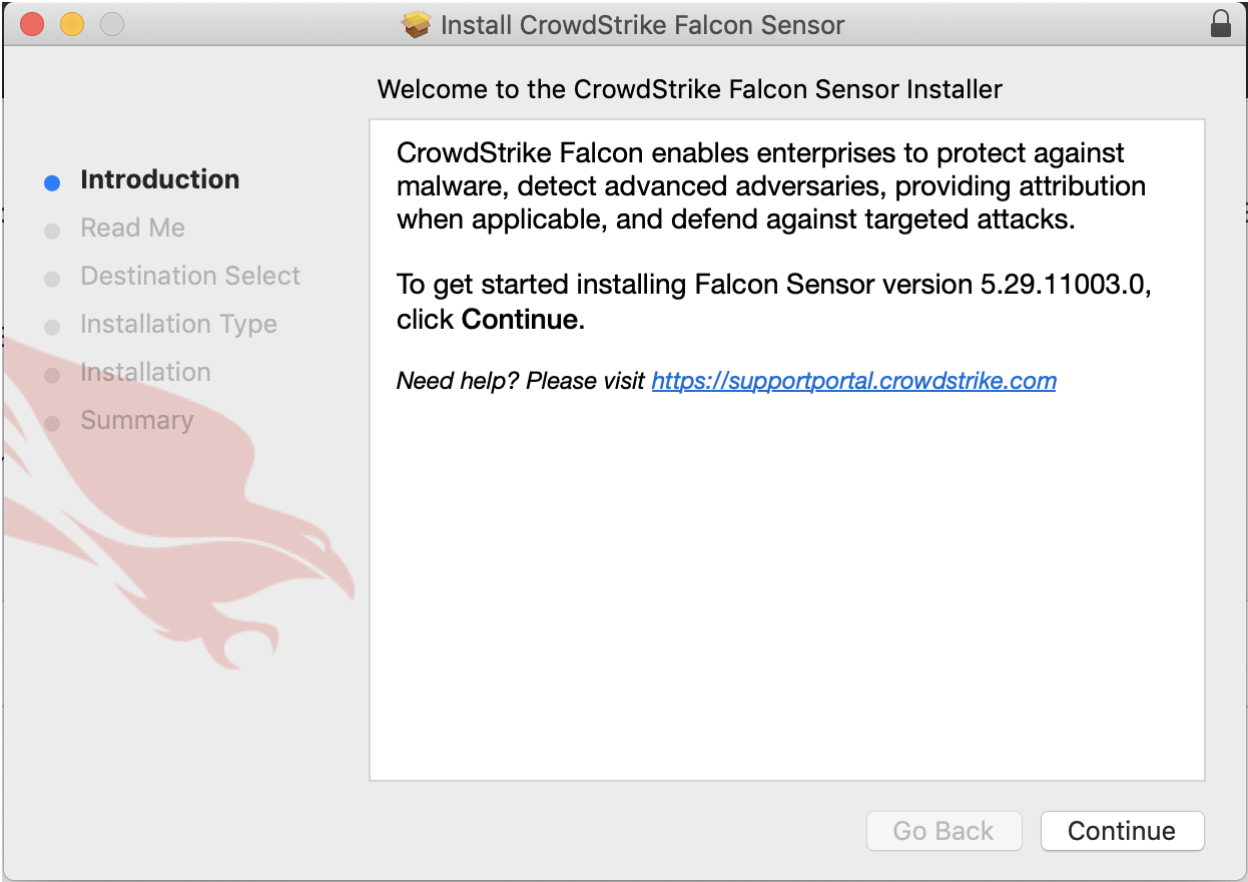Click the window title 'Install CrowdStrike Falcon Sensor'
The image size is (1248, 882).
[642, 24]
